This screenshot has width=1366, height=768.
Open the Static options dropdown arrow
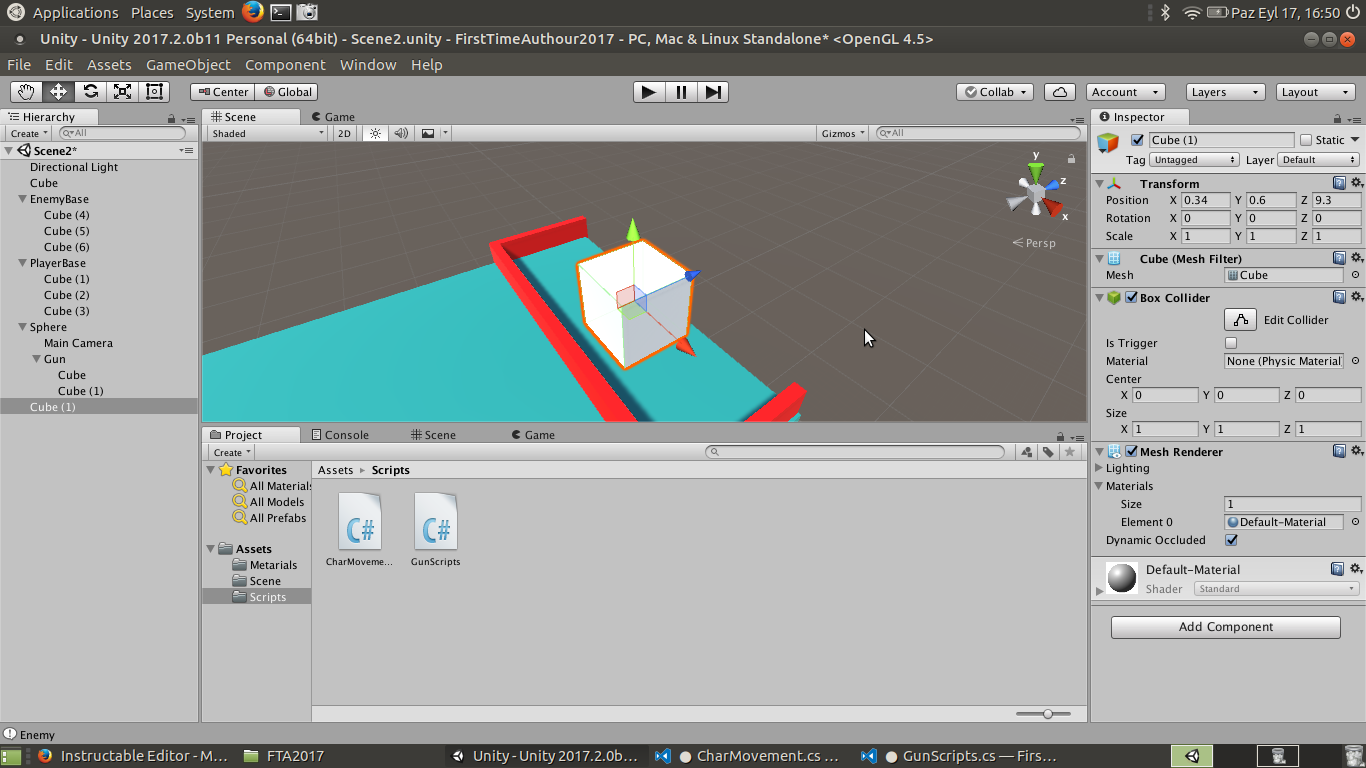(x=1355, y=140)
